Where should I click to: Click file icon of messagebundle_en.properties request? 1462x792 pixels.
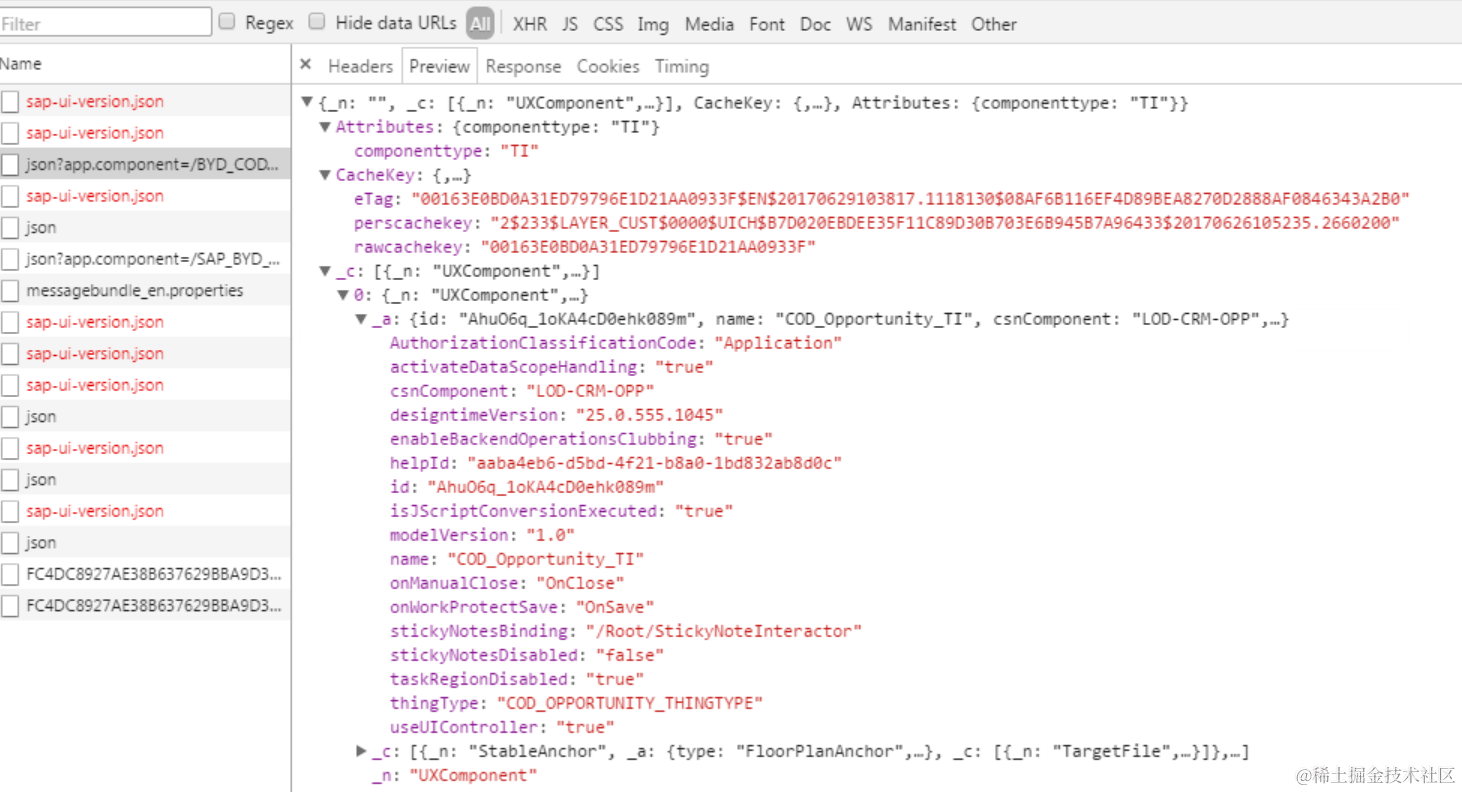[x=10, y=291]
